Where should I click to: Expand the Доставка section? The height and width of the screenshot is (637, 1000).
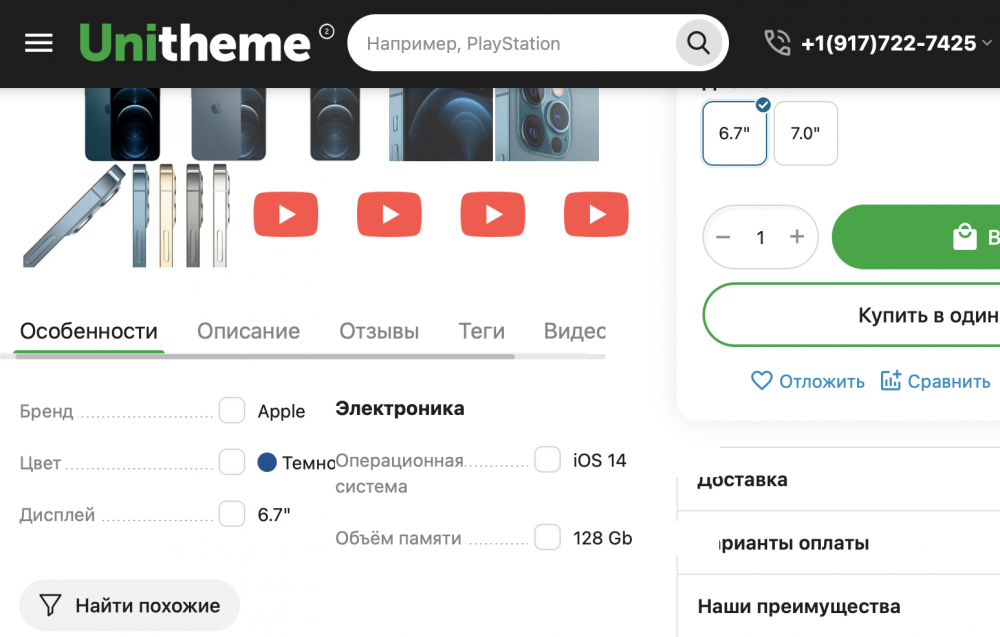click(x=742, y=479)
